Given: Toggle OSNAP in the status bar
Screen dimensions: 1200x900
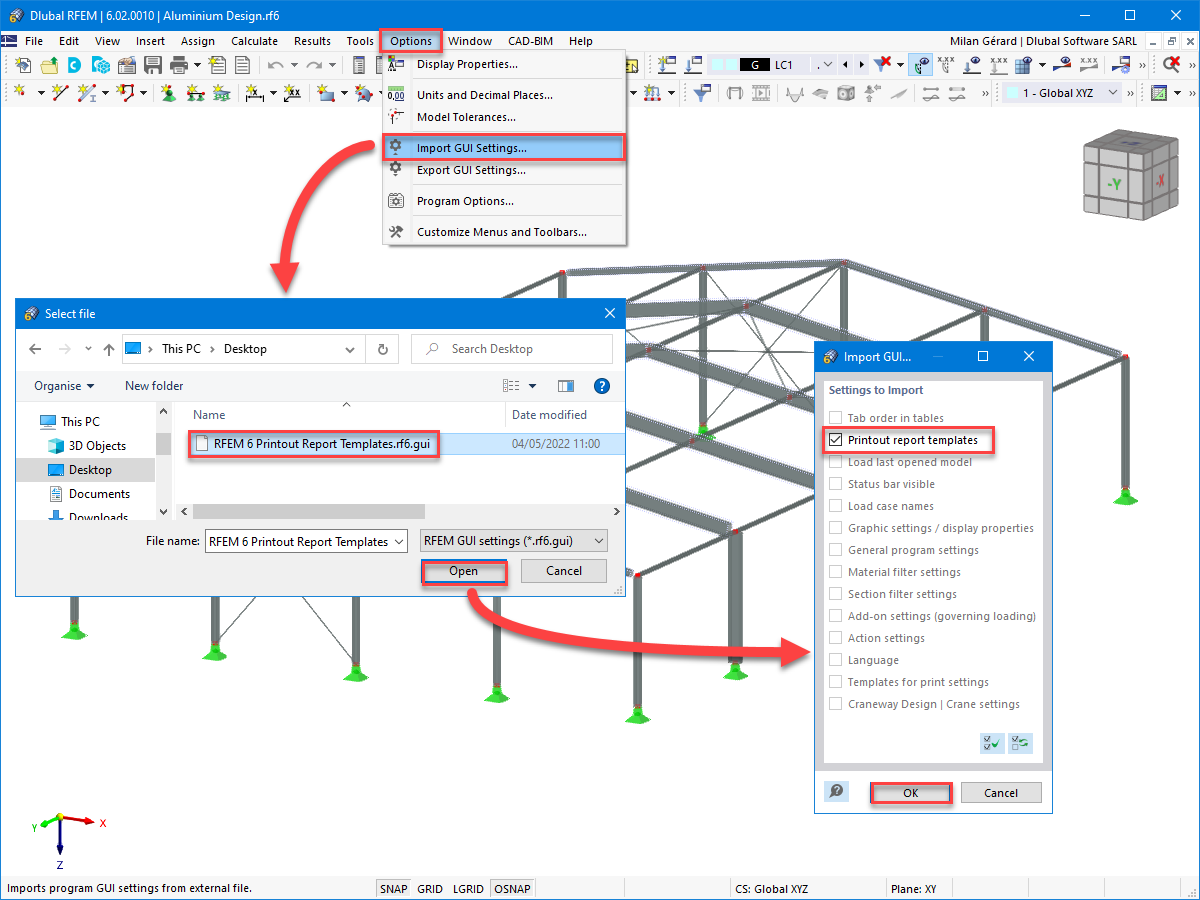Looking at the screenshot, I should (x=513, y=889).
